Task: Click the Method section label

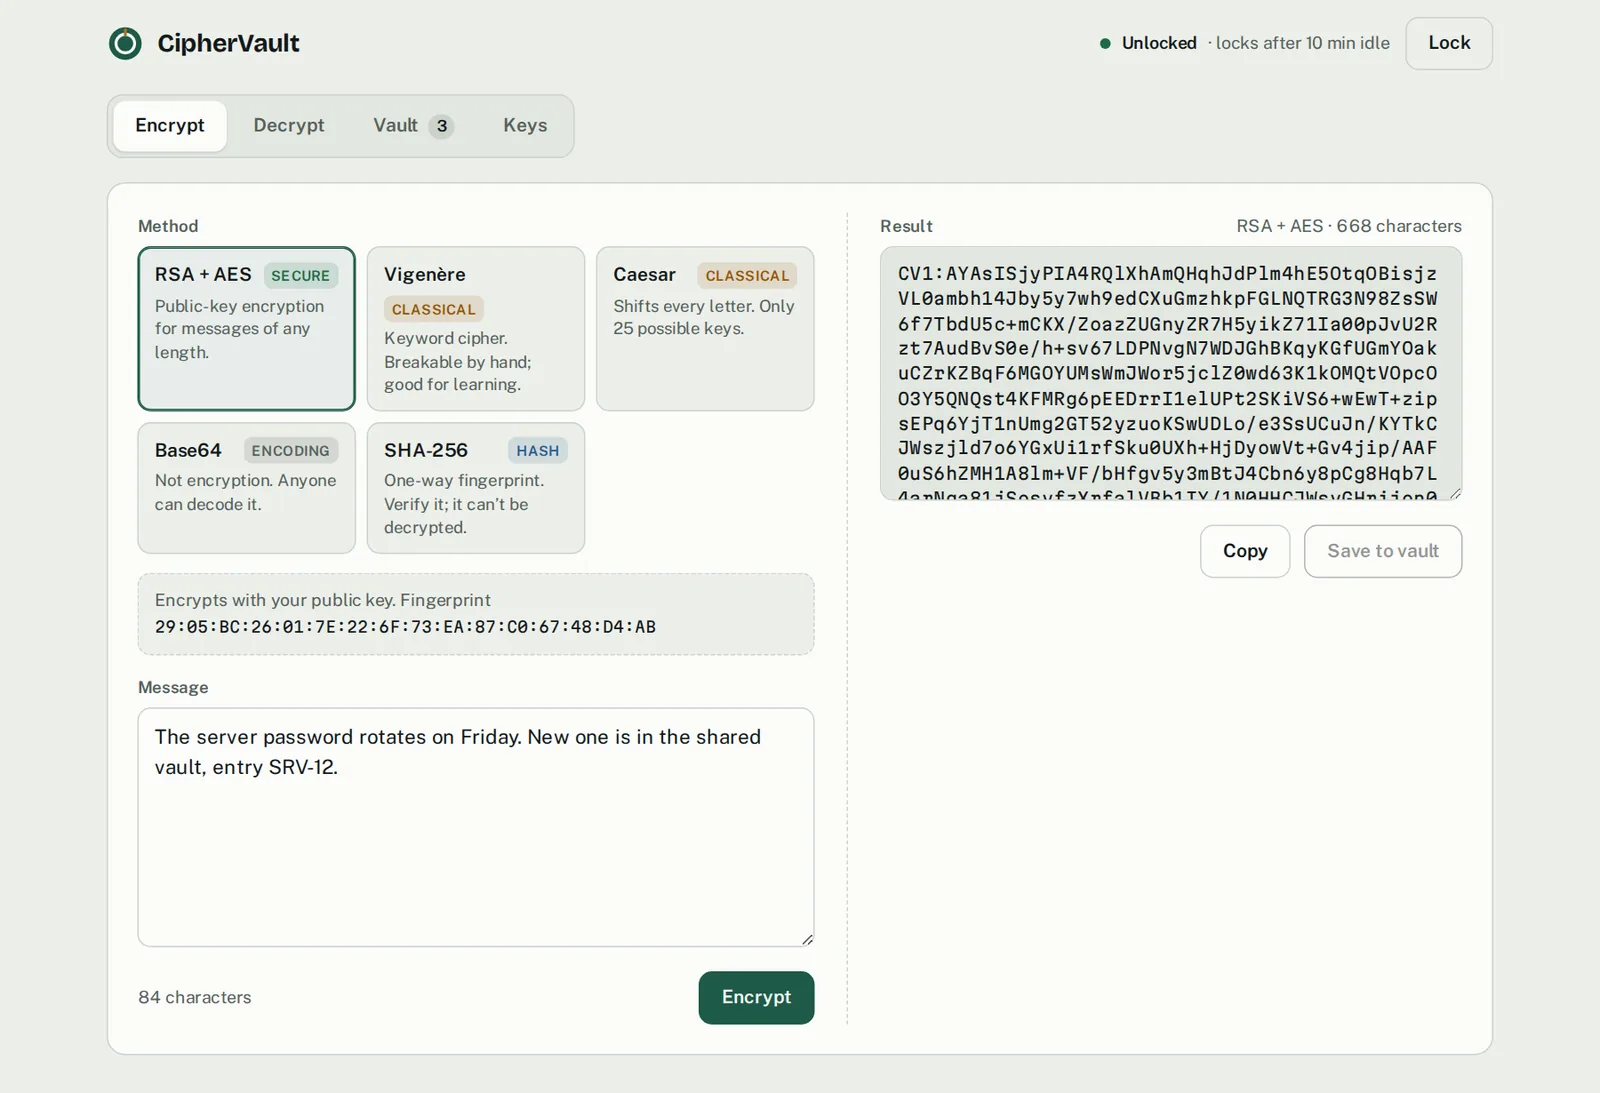Action: coord(168,226)
